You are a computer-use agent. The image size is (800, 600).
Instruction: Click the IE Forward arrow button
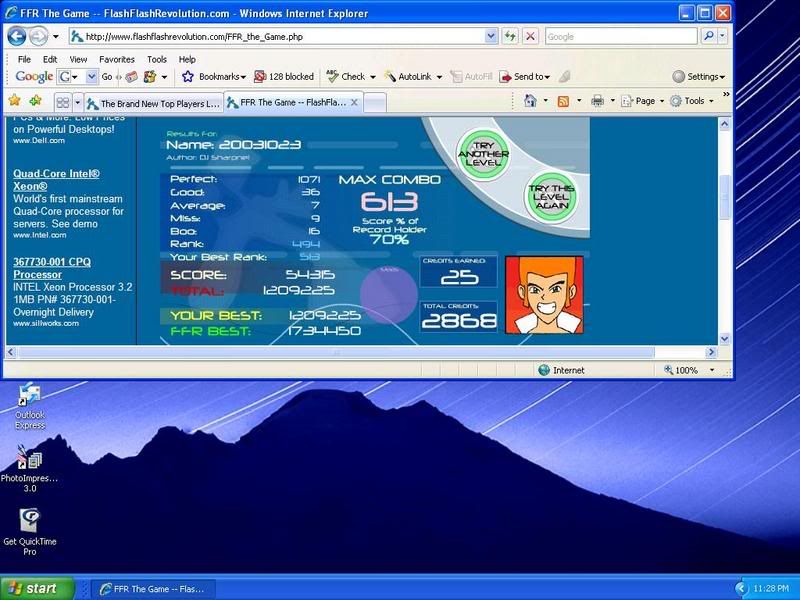coord(38,36)
